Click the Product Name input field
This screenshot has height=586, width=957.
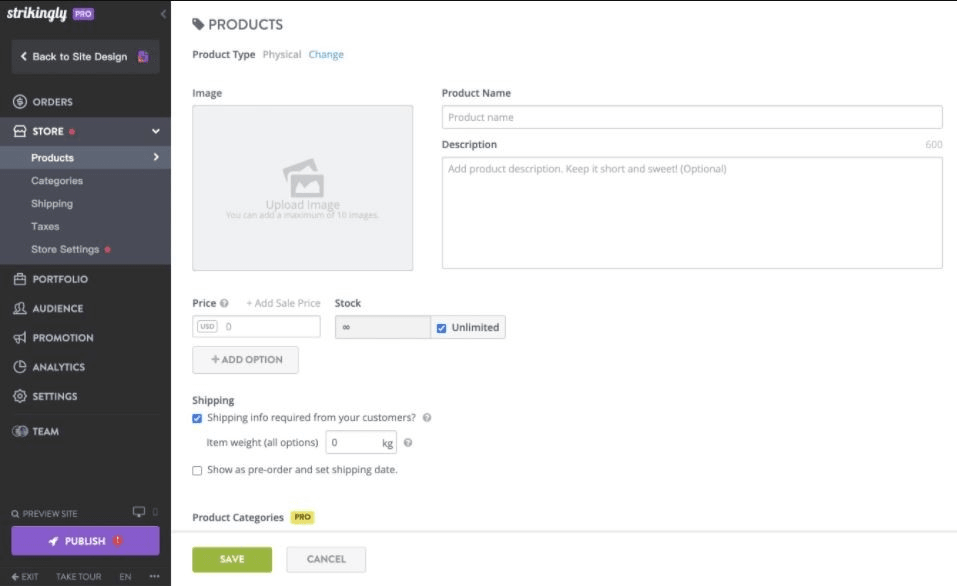pos(691,117)
